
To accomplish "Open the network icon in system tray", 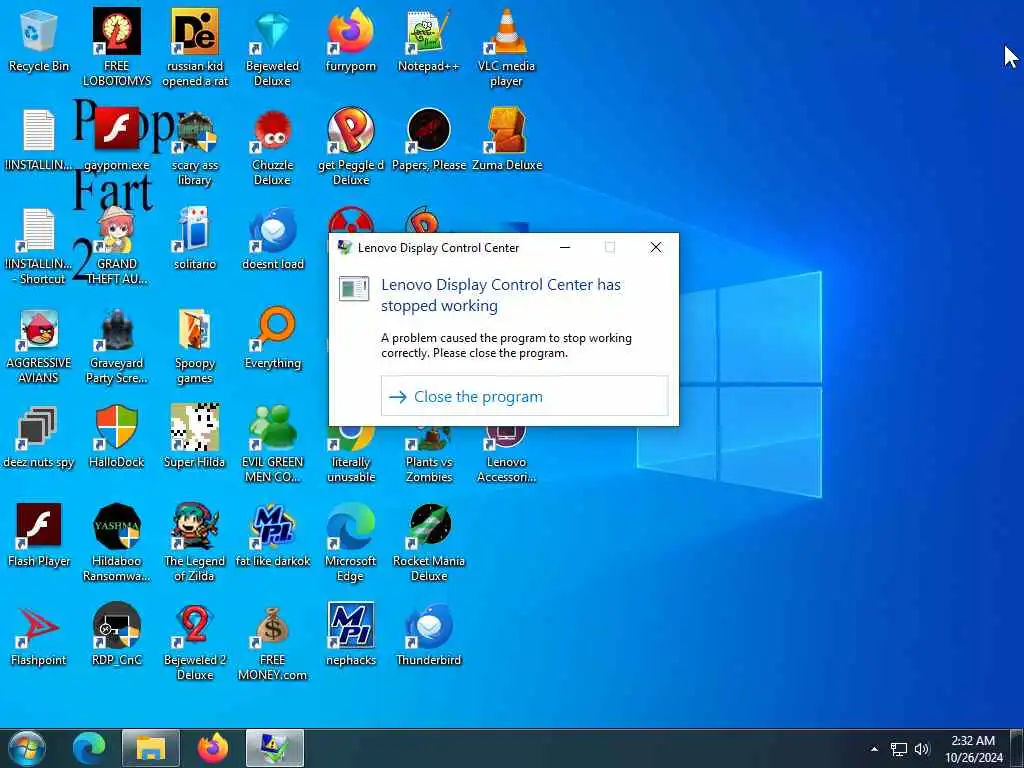I will (899, 749).
